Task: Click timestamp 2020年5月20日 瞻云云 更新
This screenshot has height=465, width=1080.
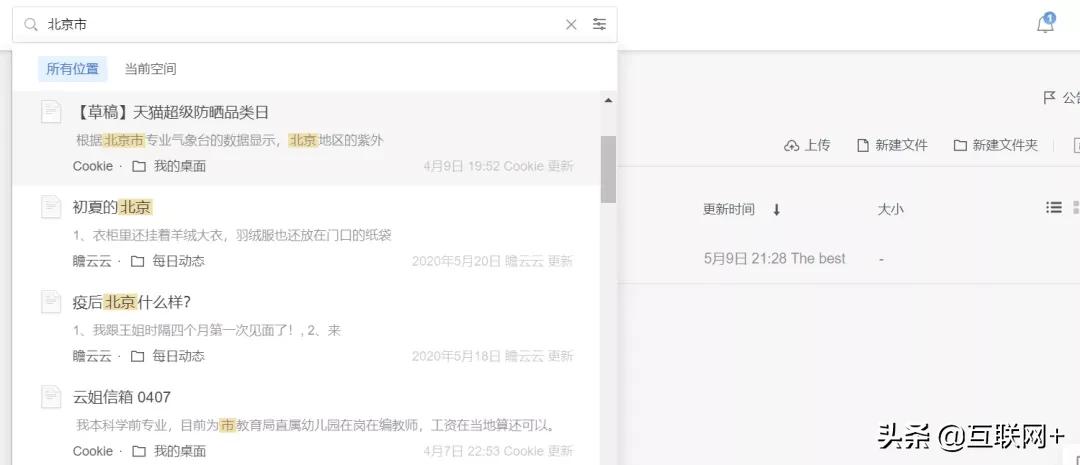Action: (492, 261)
